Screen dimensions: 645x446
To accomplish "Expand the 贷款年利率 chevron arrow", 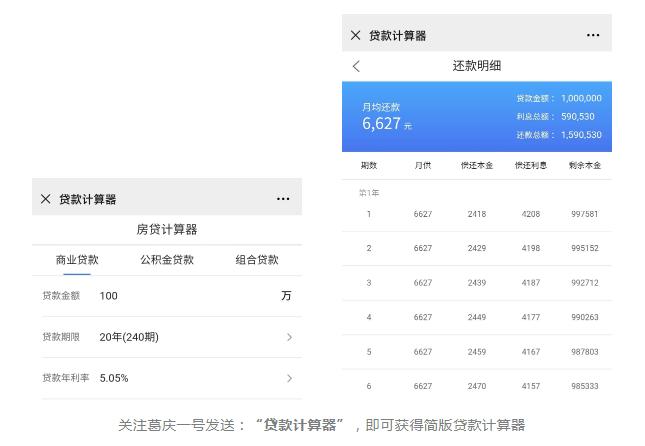I will (290, 379).
